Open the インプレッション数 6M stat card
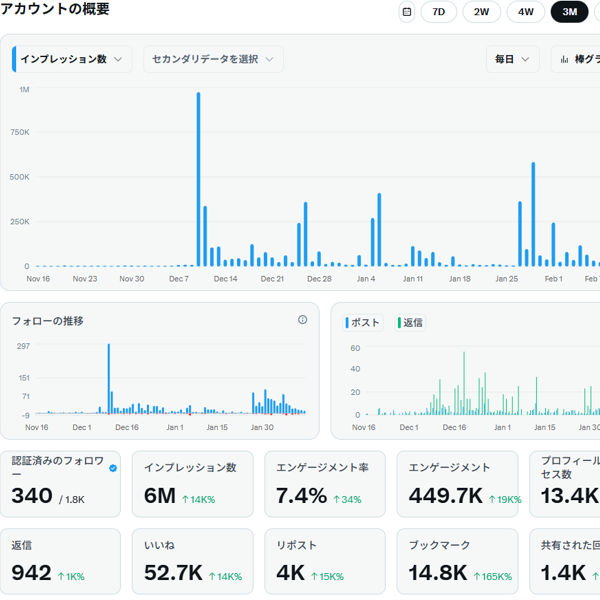600x600 pixels. point(192,484)
